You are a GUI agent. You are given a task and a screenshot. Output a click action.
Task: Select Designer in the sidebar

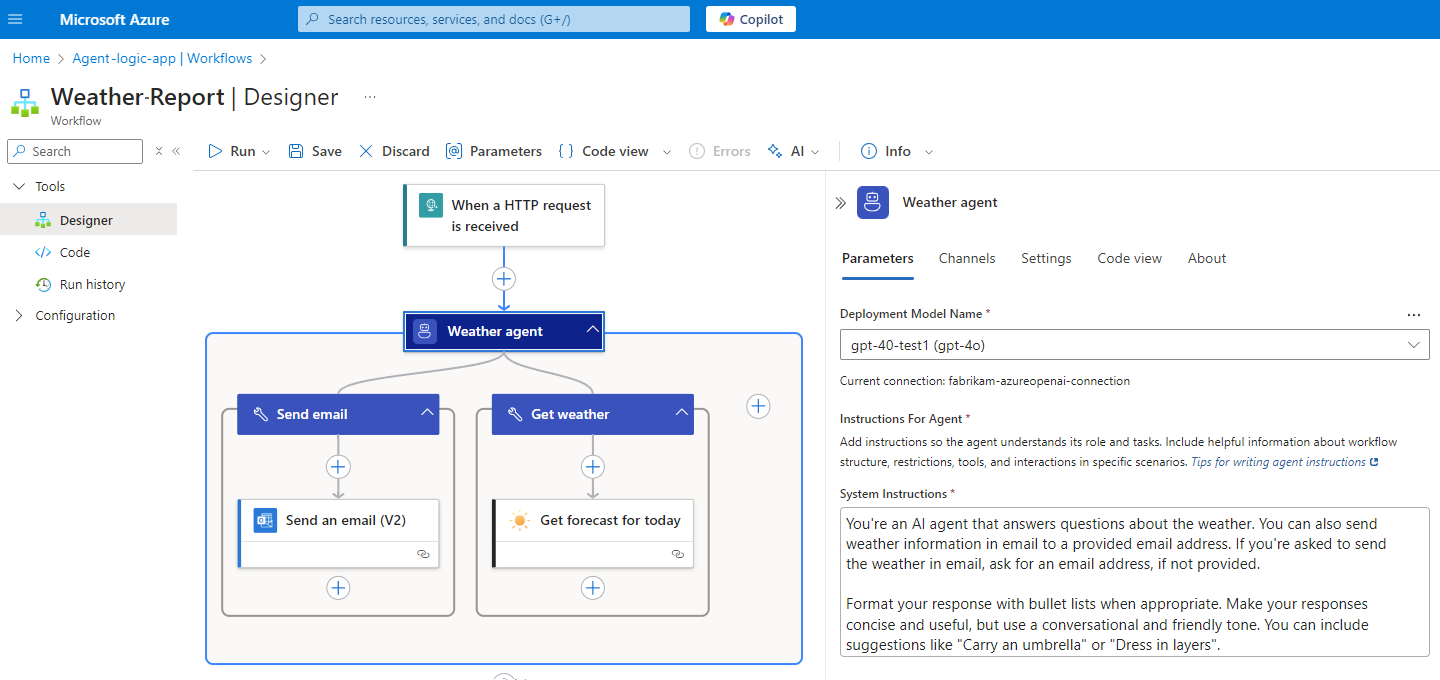click(x=88, y=220)
